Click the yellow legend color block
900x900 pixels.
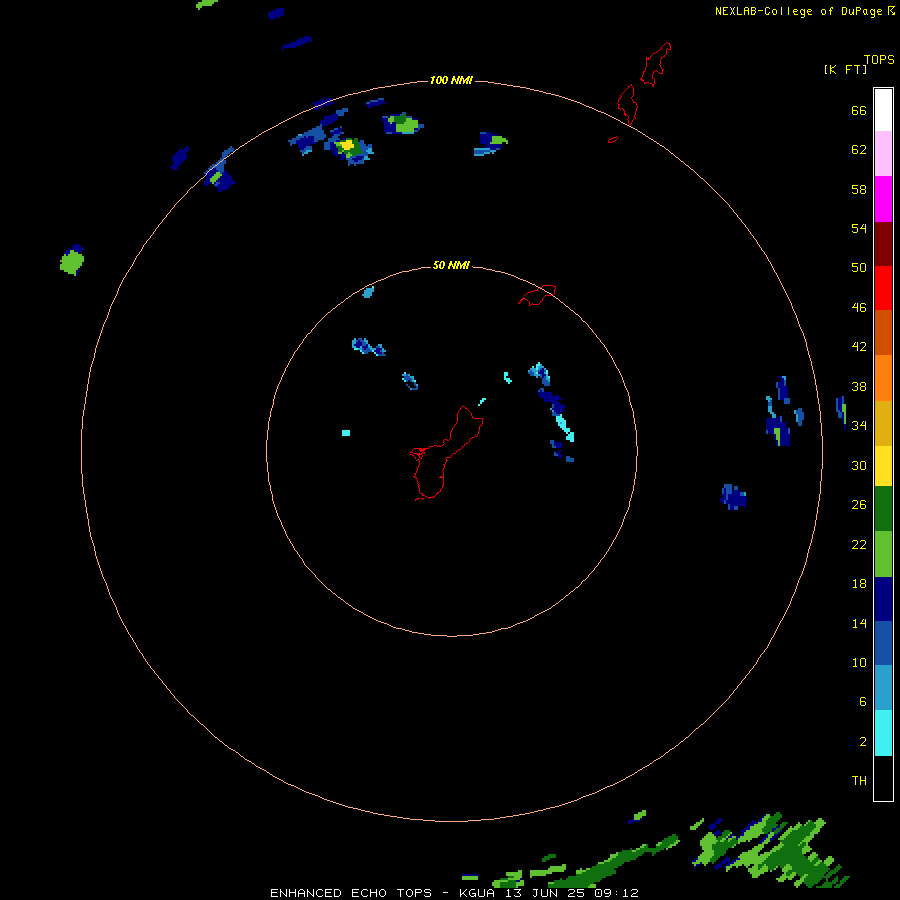[883, 466]
